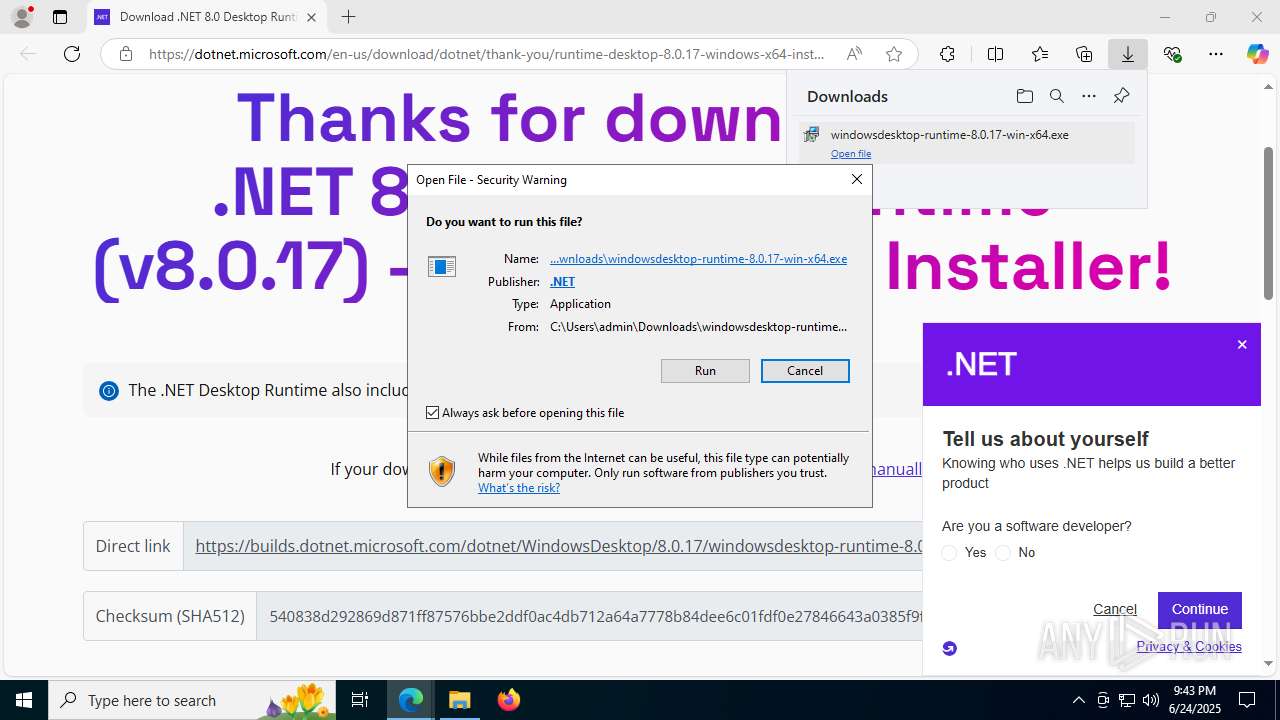Click the Read aloud icon
This screenshot has height=720, width=1280.
point(854,54)
